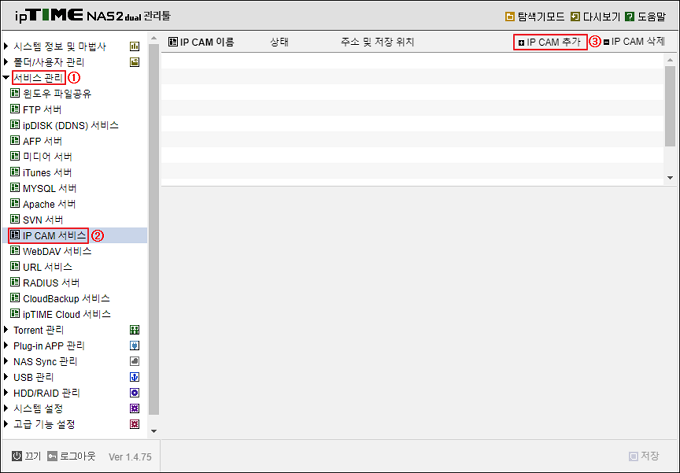Click the icon beside NAS Sync 관리
Viewport: 680px width, 473px height.
134,361
